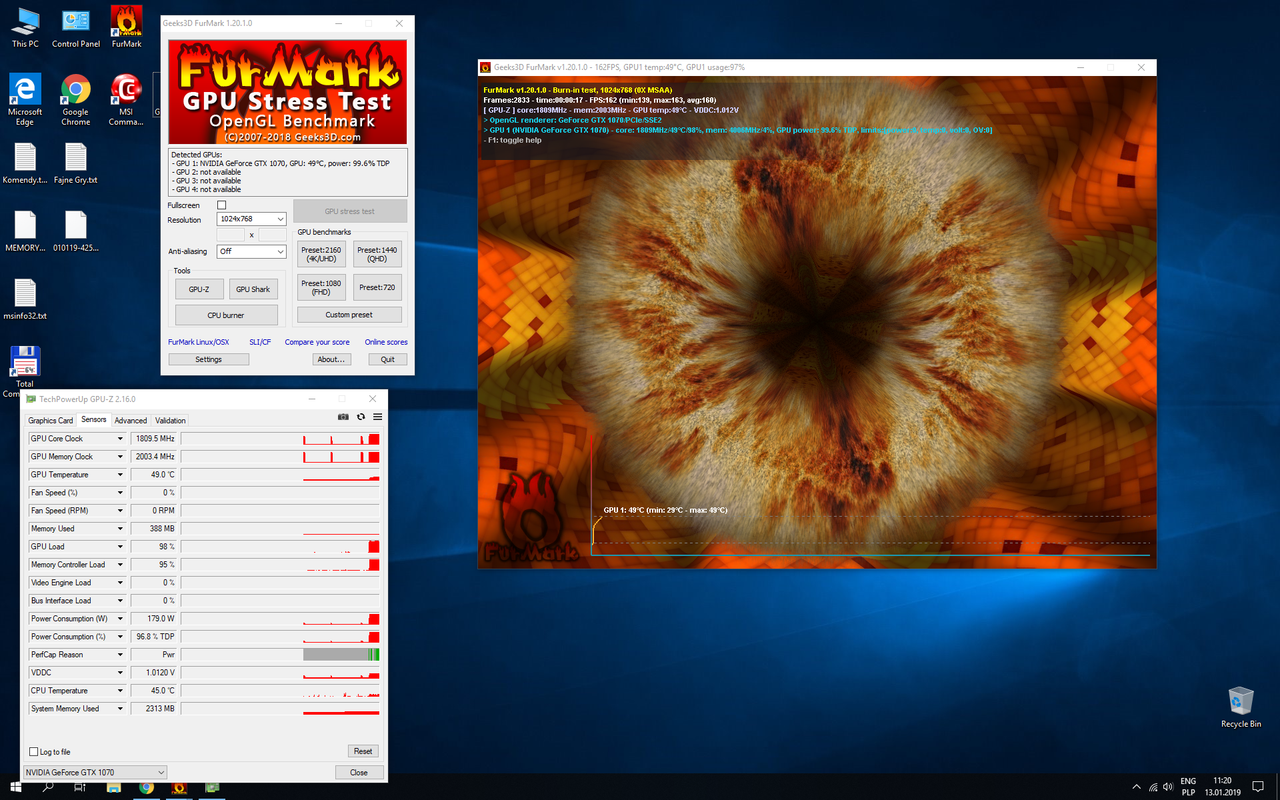
Task: Enable FurMark Fullscreen checkbox
Action: [x=222, y=205]
